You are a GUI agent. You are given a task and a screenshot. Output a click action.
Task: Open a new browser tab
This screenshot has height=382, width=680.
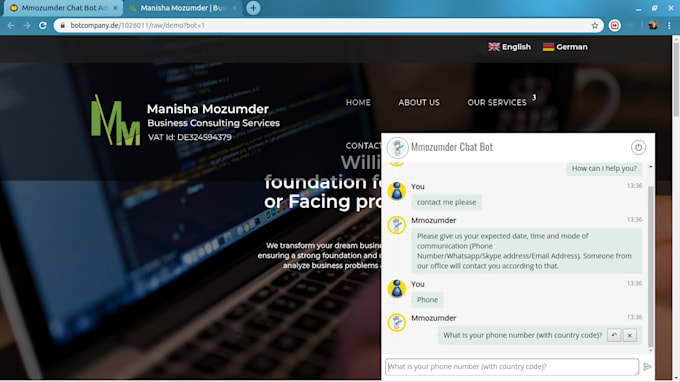(253, 8)
